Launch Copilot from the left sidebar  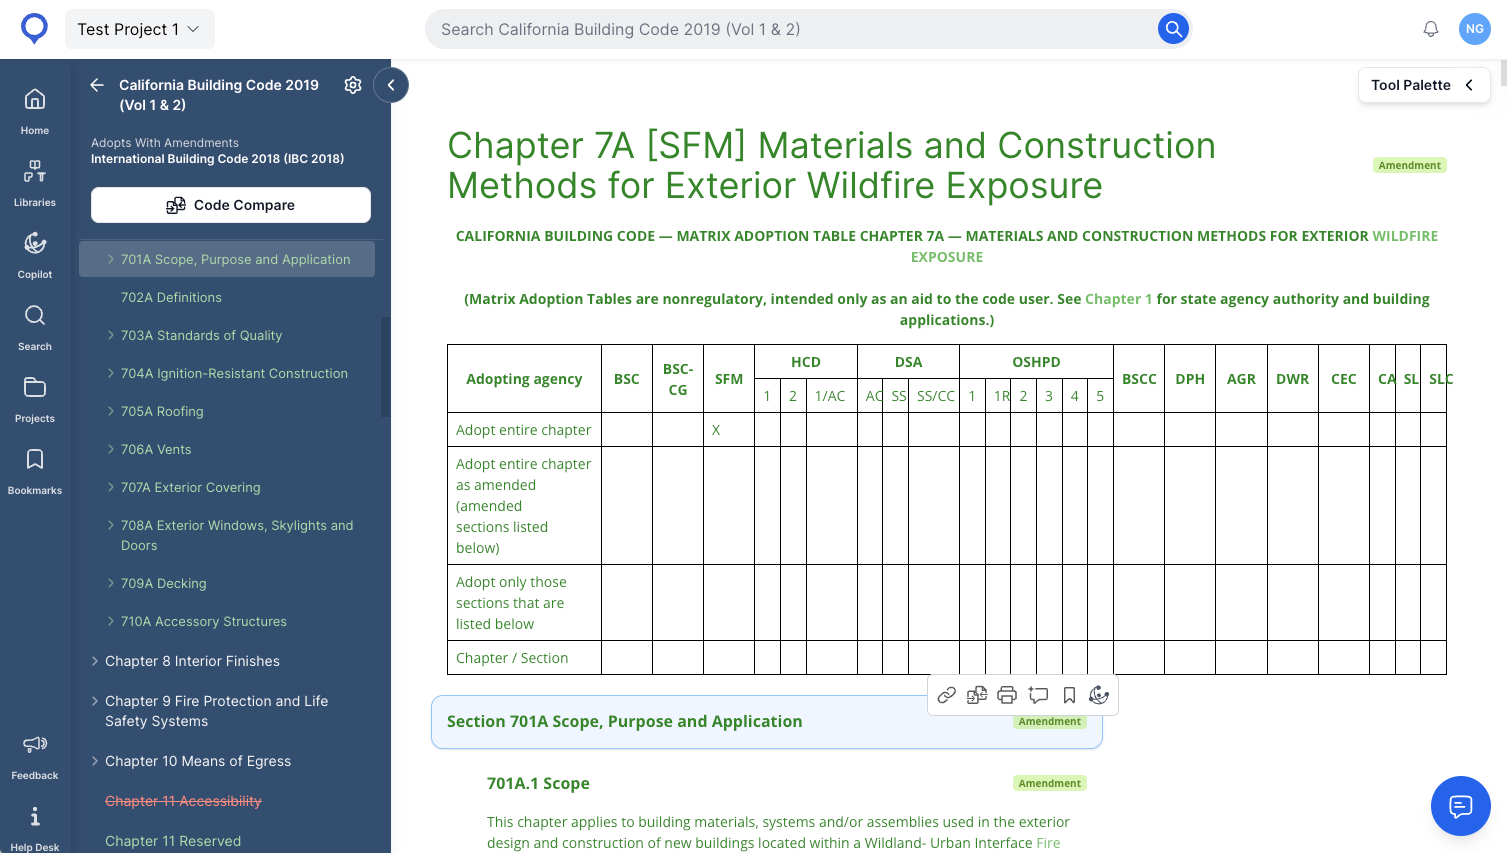pyautogui.click(x=35, y=254)
